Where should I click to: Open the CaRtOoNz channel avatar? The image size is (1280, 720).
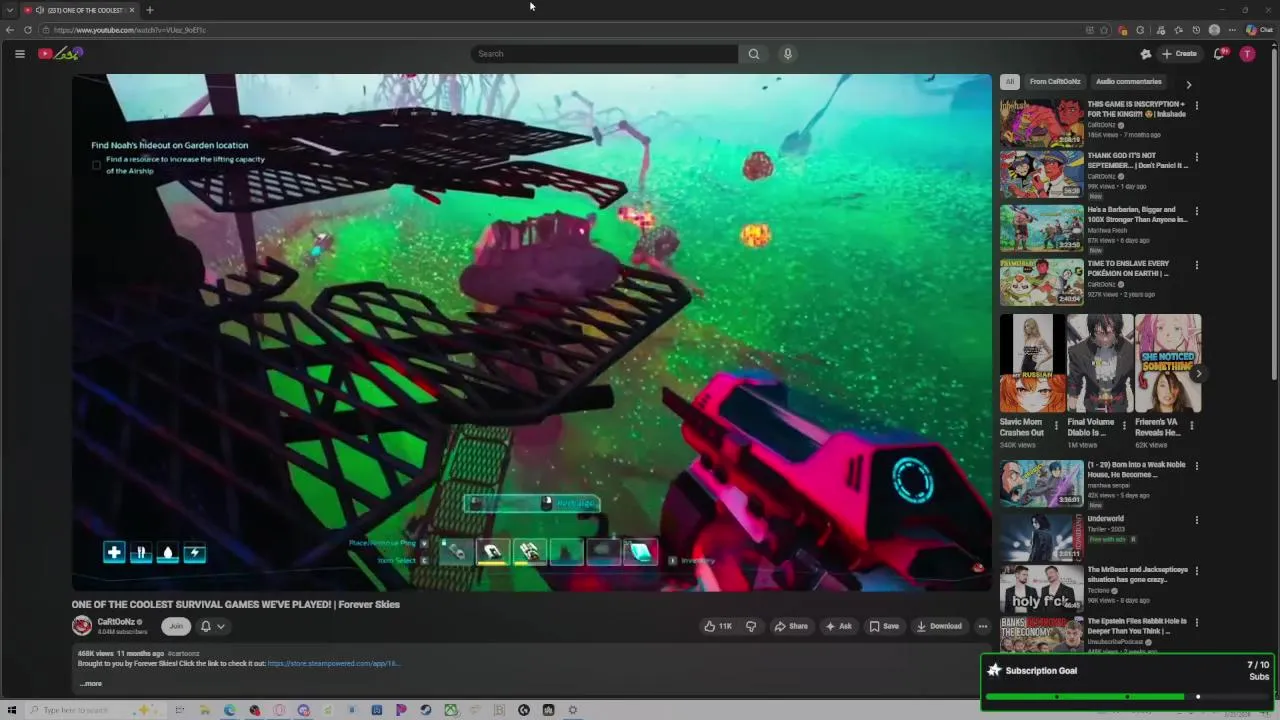82,626
